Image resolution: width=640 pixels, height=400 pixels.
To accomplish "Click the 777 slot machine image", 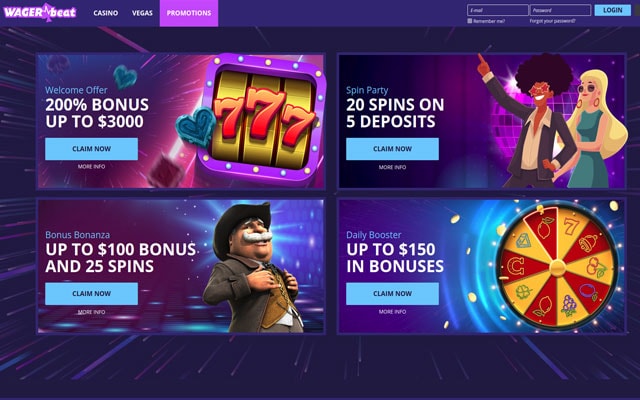I will point(263,117).
